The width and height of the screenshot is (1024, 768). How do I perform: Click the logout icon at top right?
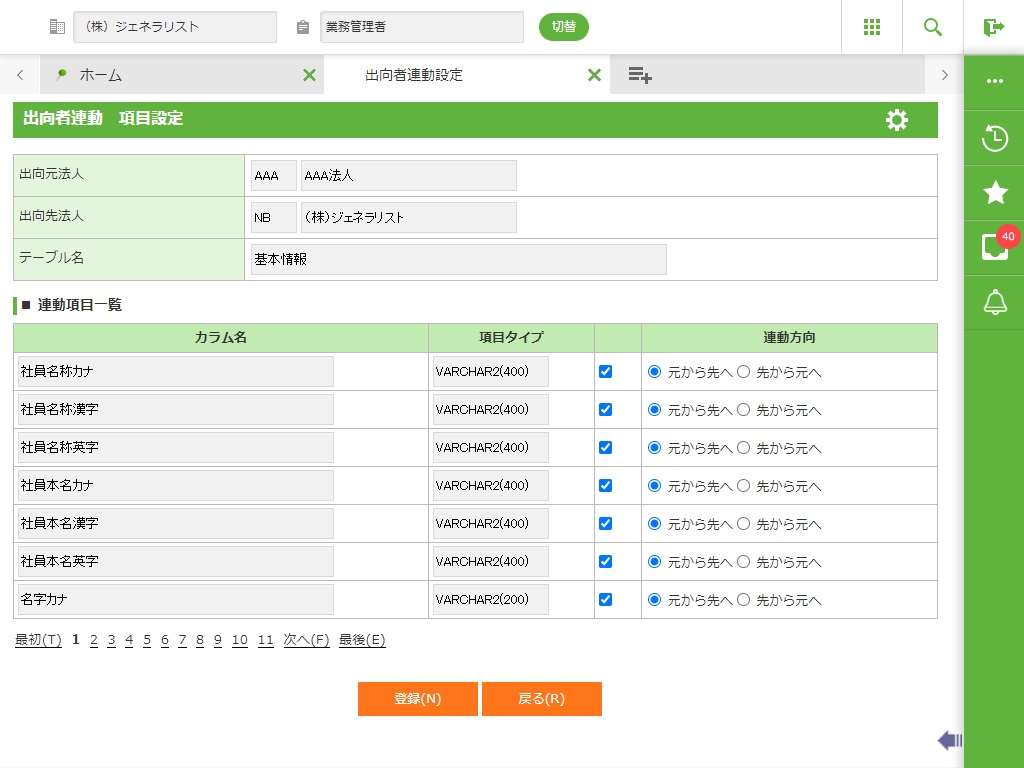point(993,27)
